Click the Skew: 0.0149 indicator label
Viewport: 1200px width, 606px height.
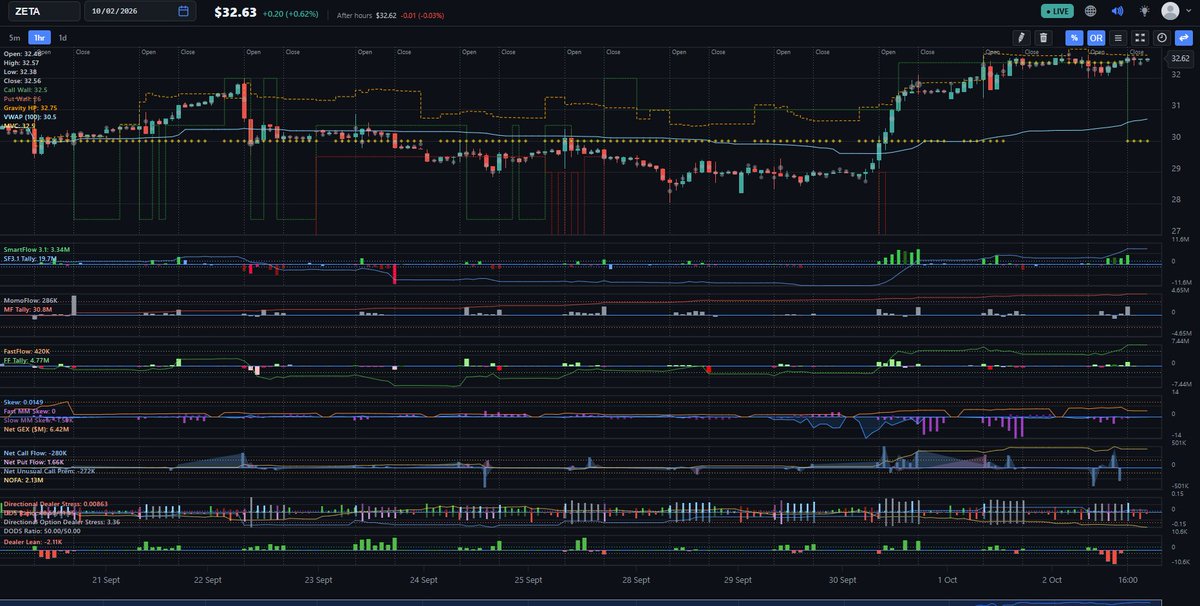click(24, 402)
